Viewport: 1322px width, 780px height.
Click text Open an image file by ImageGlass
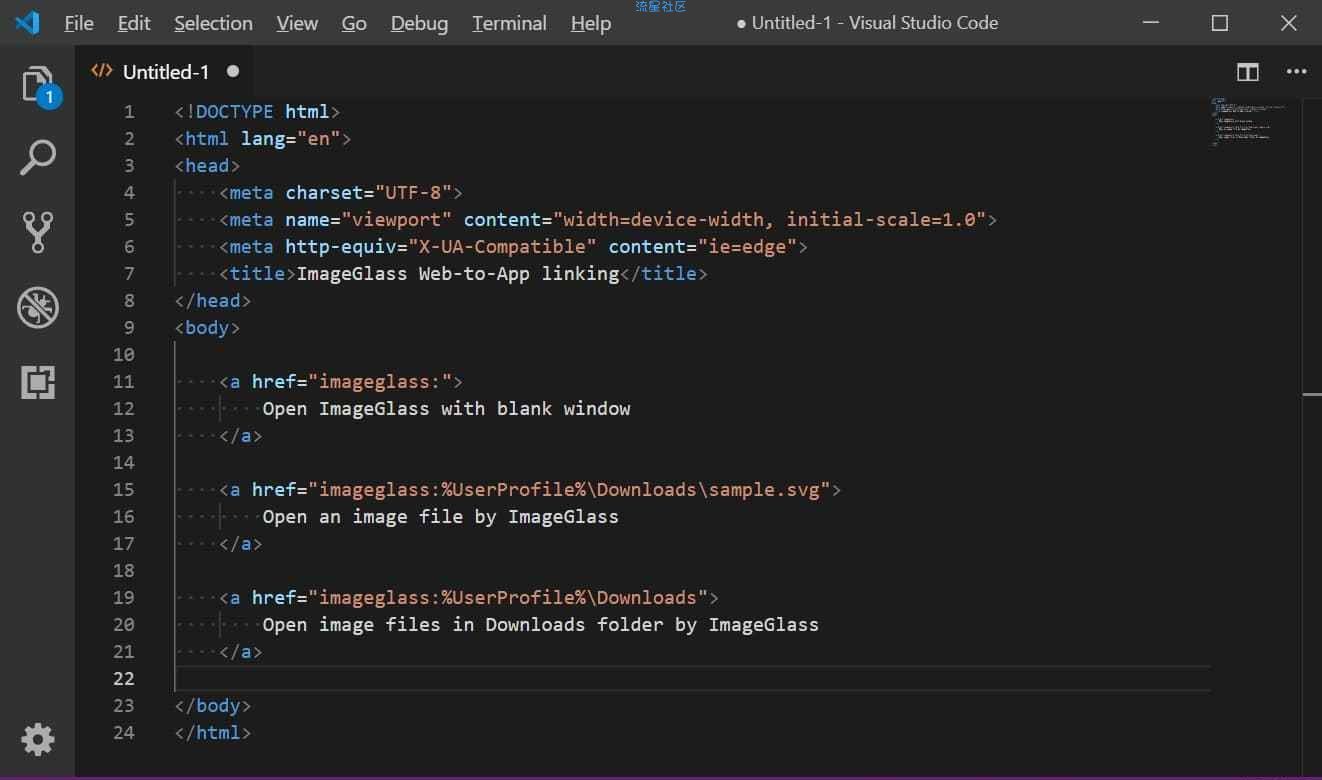click(441, 516)
